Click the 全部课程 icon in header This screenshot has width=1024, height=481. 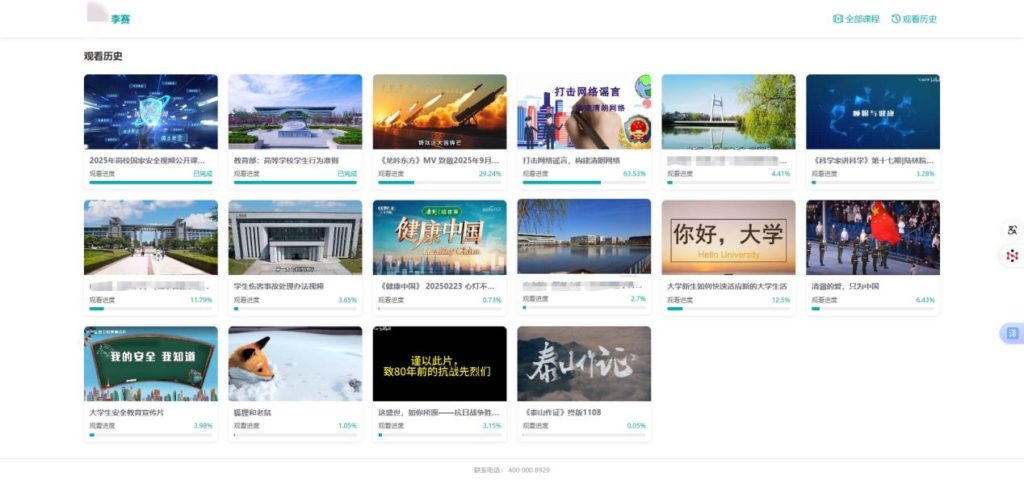coord(838,19)
